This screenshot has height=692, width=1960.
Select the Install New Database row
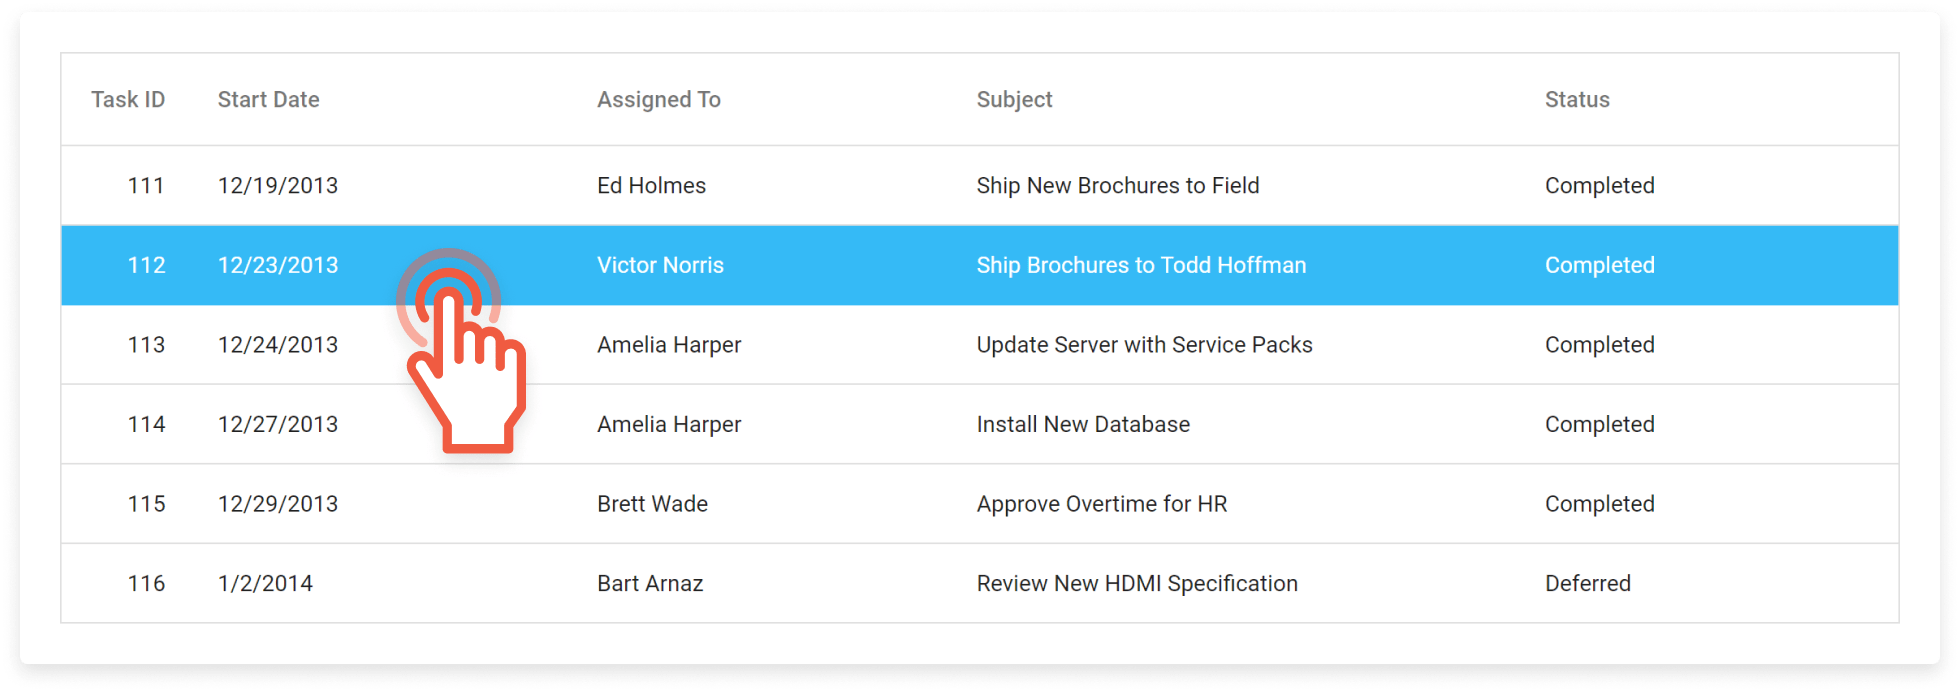(x=1083, y=425)
